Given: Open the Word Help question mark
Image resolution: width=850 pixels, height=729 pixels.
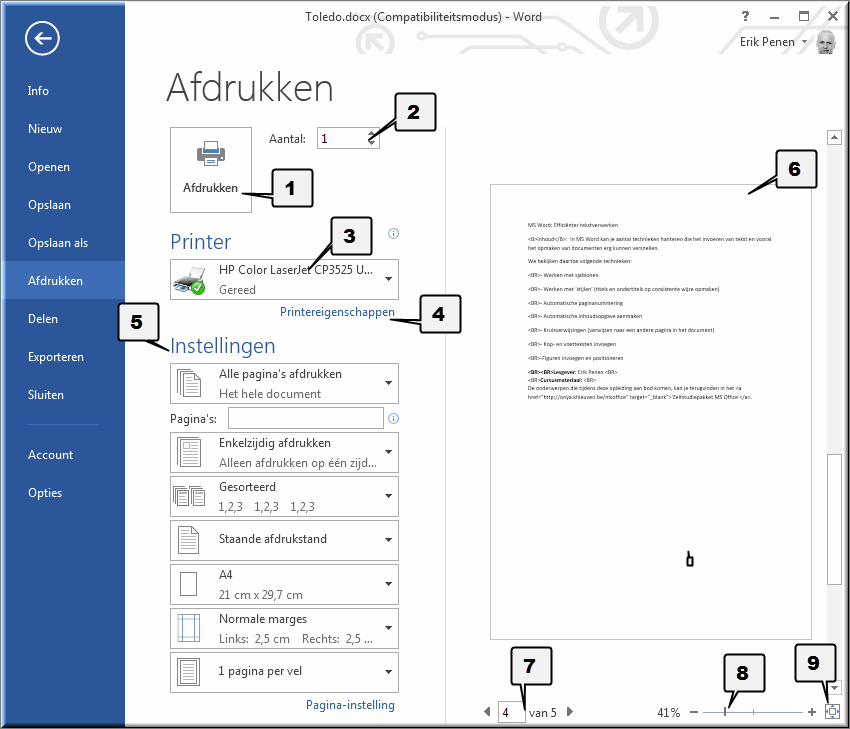Looking at the screenshot, I should pos(745,16).
